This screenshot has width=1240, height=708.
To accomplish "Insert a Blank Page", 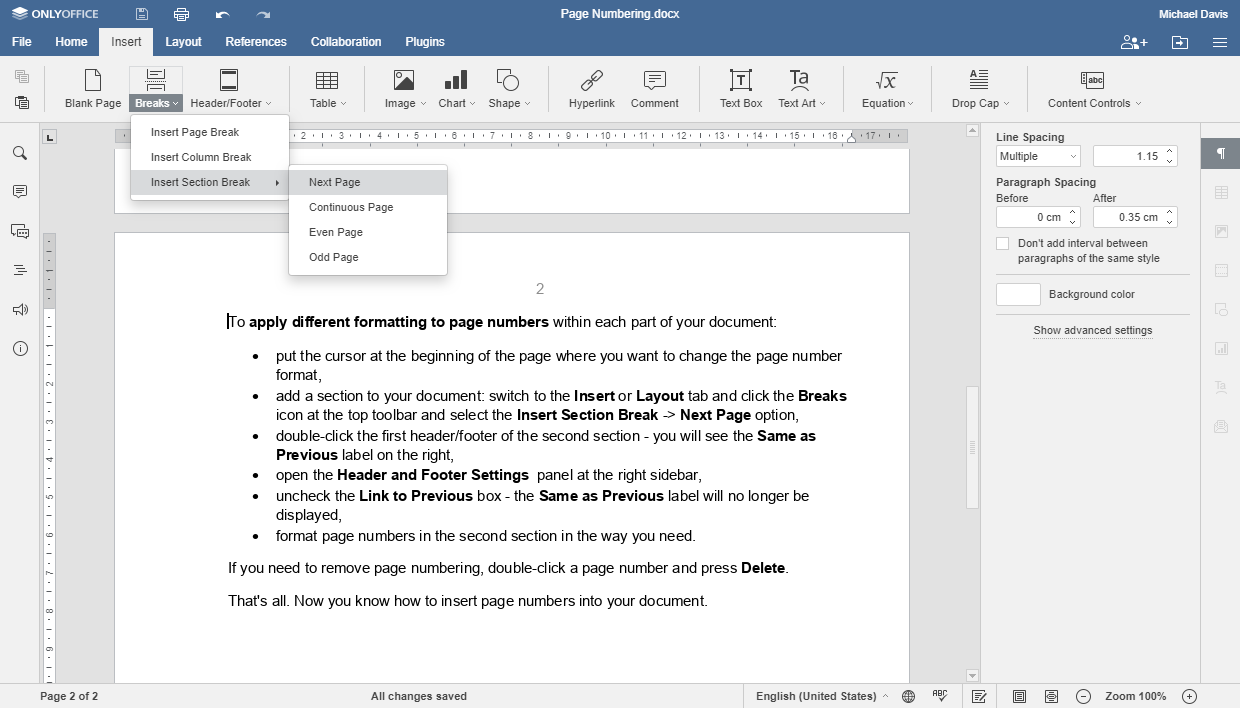I will 93,89.
